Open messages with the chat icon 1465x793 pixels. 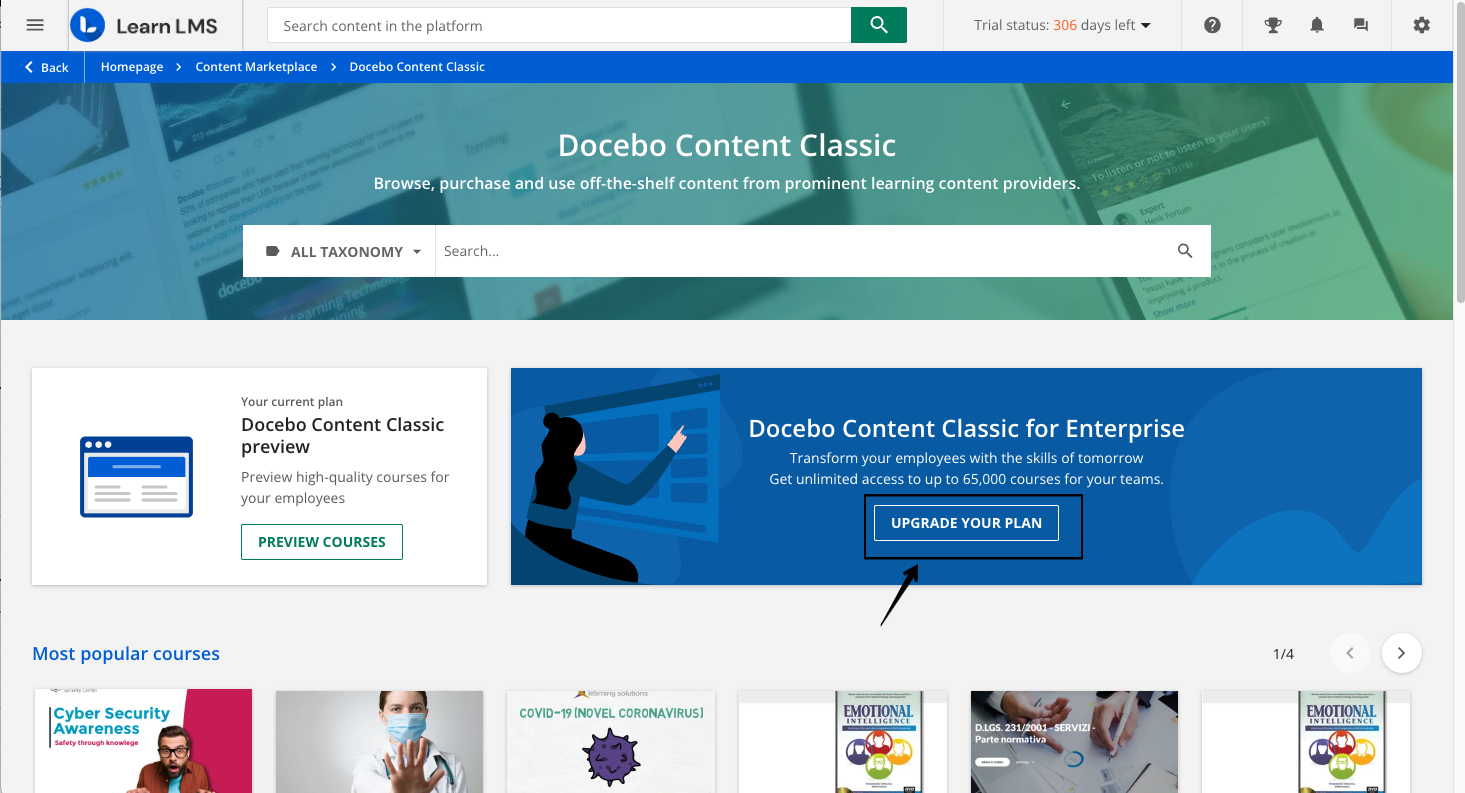point(1361,24)
